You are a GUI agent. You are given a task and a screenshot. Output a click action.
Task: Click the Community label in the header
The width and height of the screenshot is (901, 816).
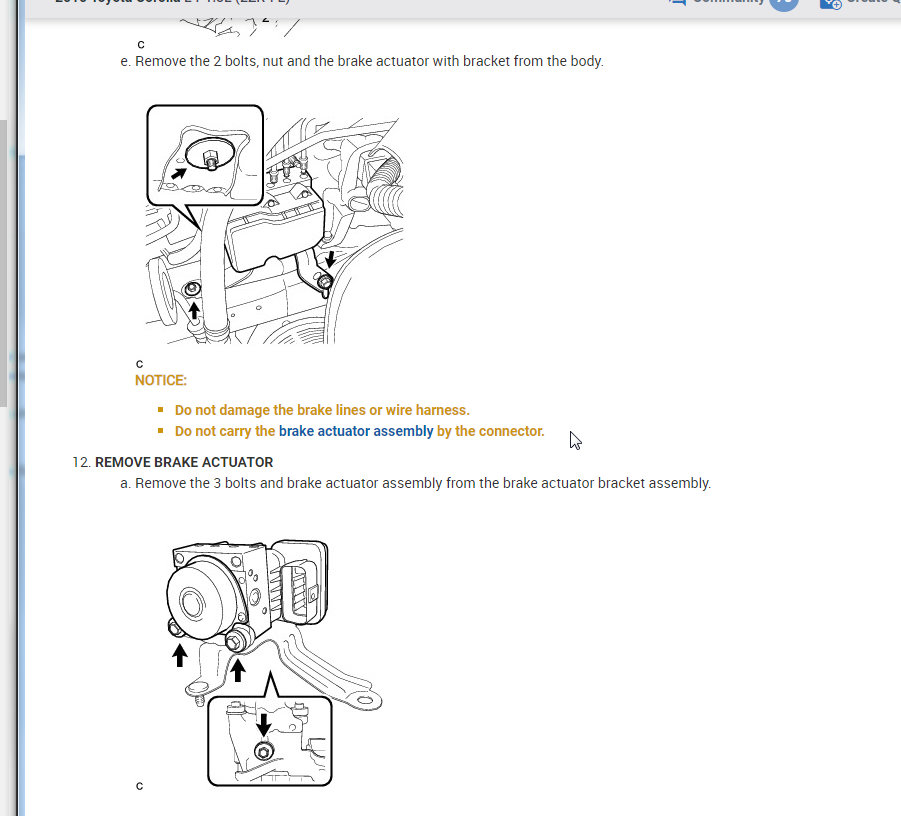coord(729,2)
